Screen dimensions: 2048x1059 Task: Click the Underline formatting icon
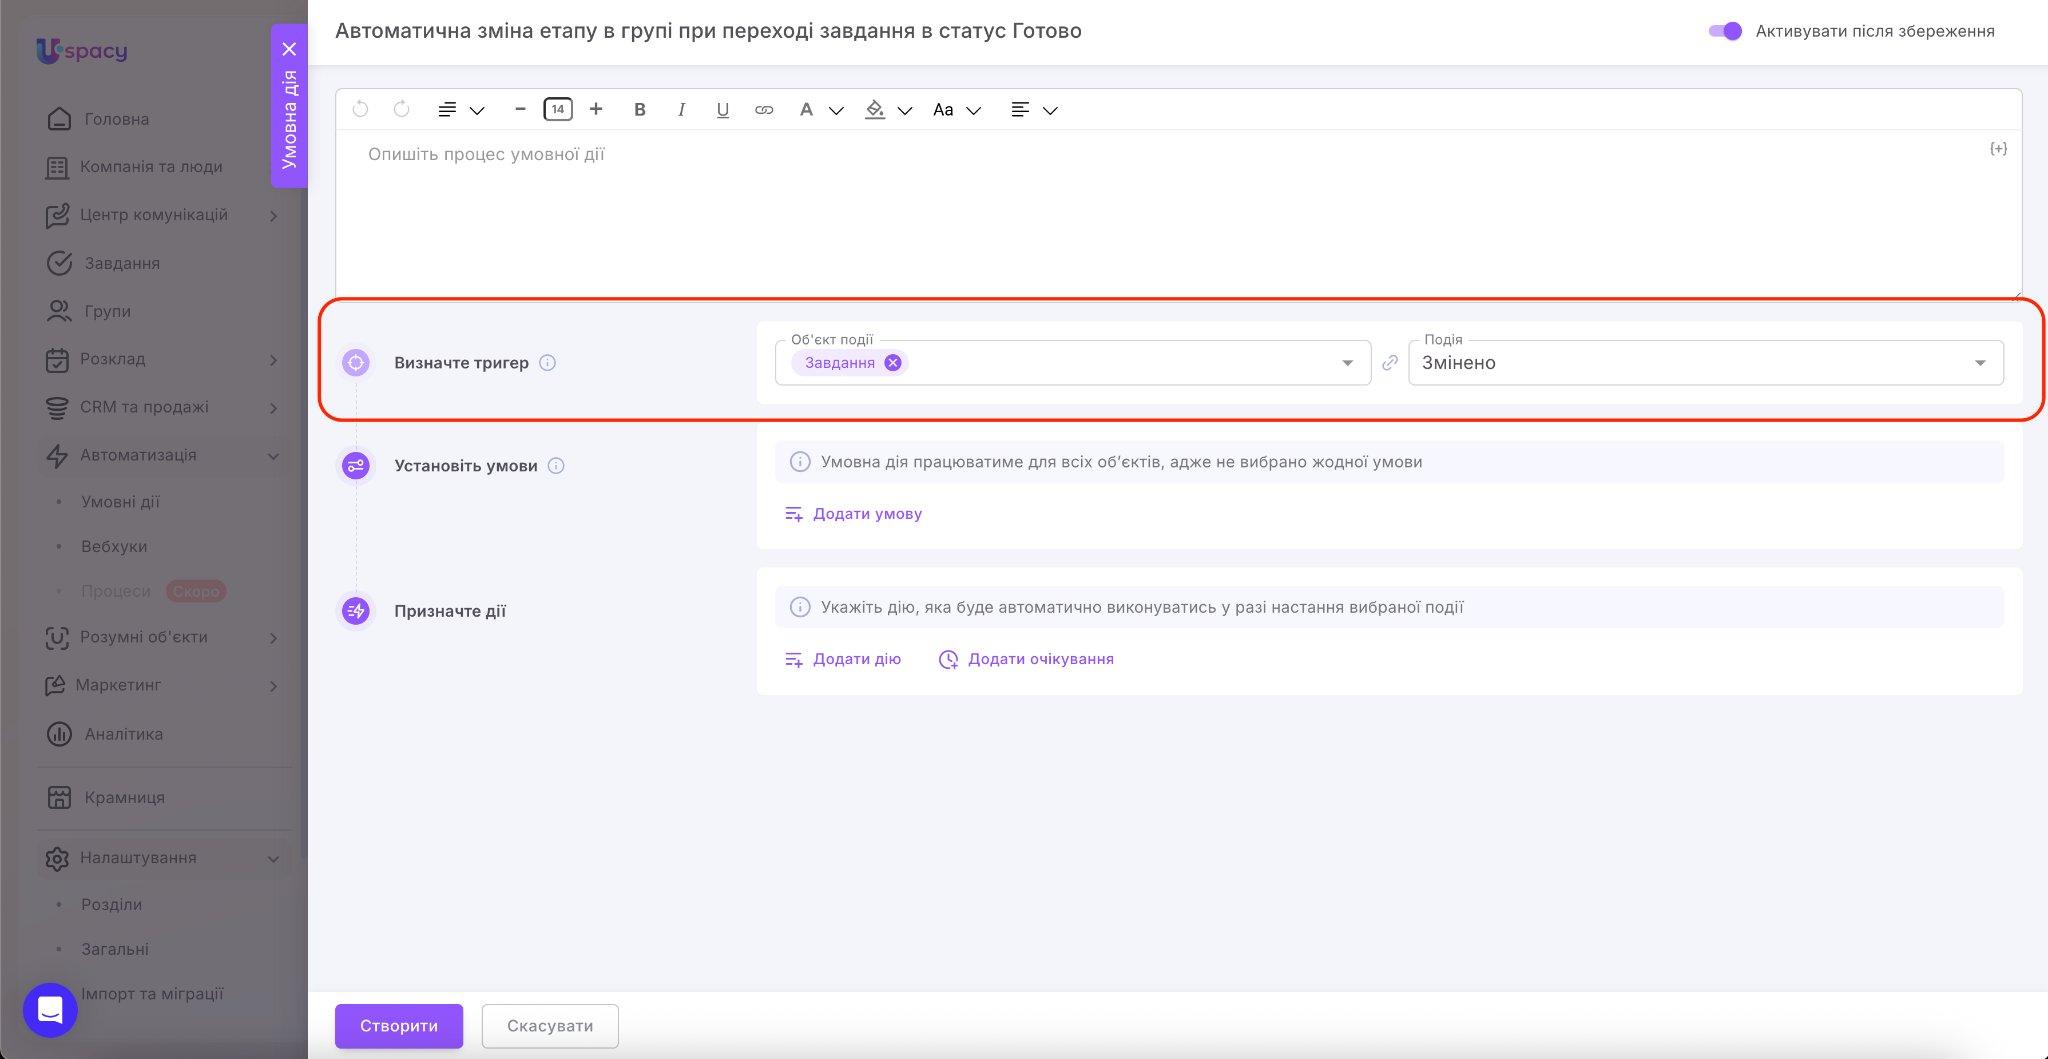tap(722, 110)
